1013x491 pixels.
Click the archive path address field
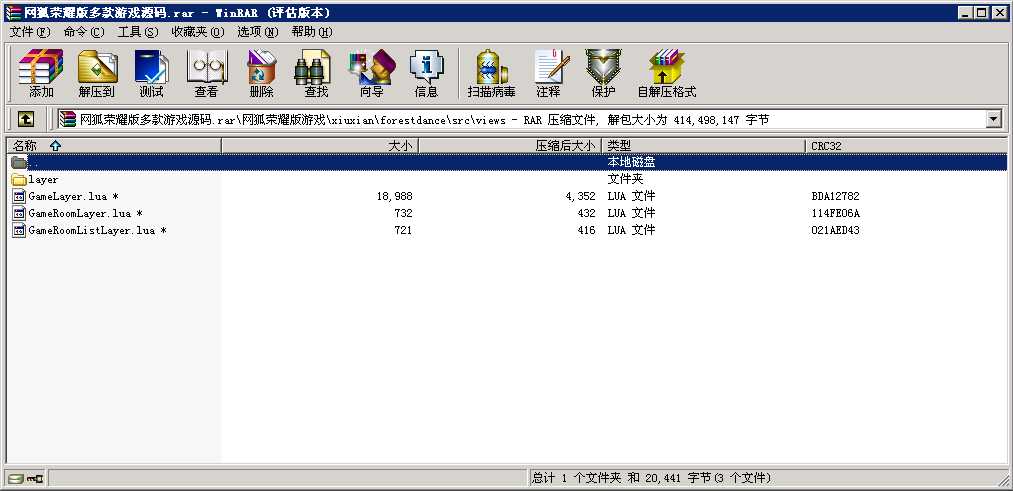tap(530, 119)
